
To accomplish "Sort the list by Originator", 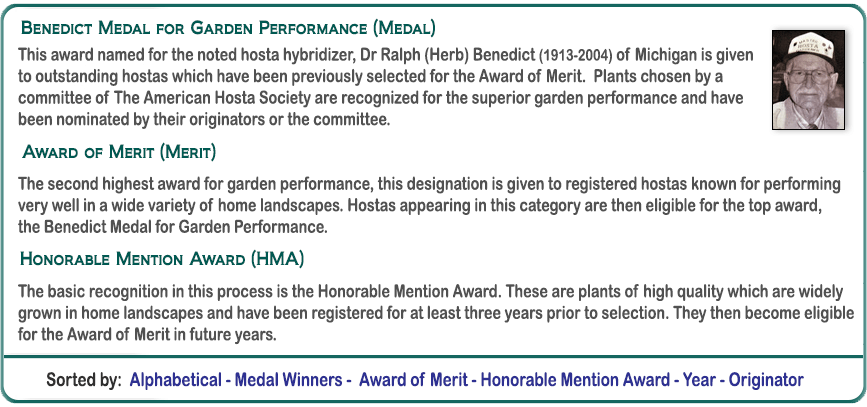I will [x=766, y=380].
